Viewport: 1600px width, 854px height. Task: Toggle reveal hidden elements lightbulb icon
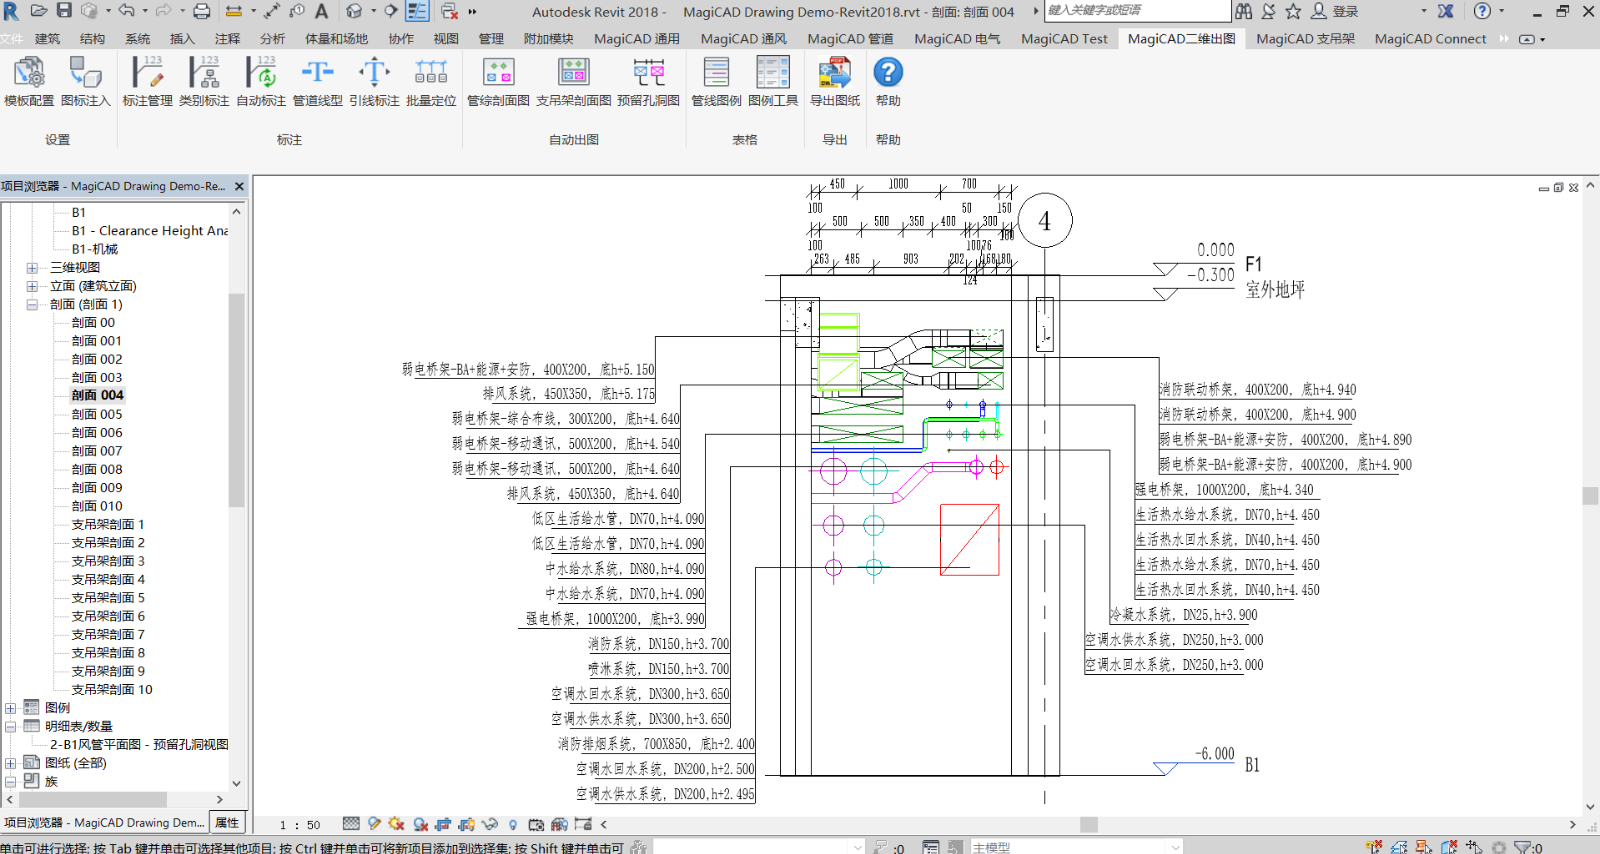513,825
